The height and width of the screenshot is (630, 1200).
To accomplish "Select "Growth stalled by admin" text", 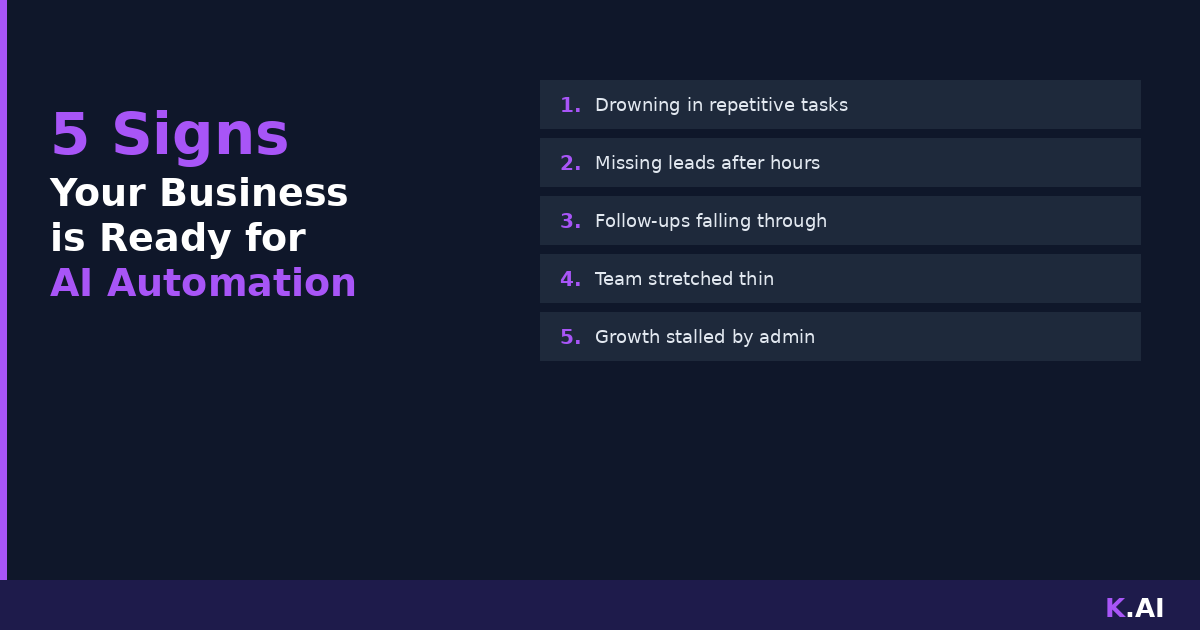I will [x=705, y=337].
